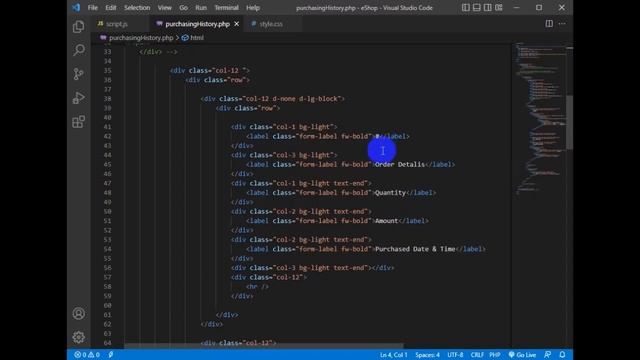Change the UTF-8 encoding in status bar
The image size is (640, 360).
(455, 355)
